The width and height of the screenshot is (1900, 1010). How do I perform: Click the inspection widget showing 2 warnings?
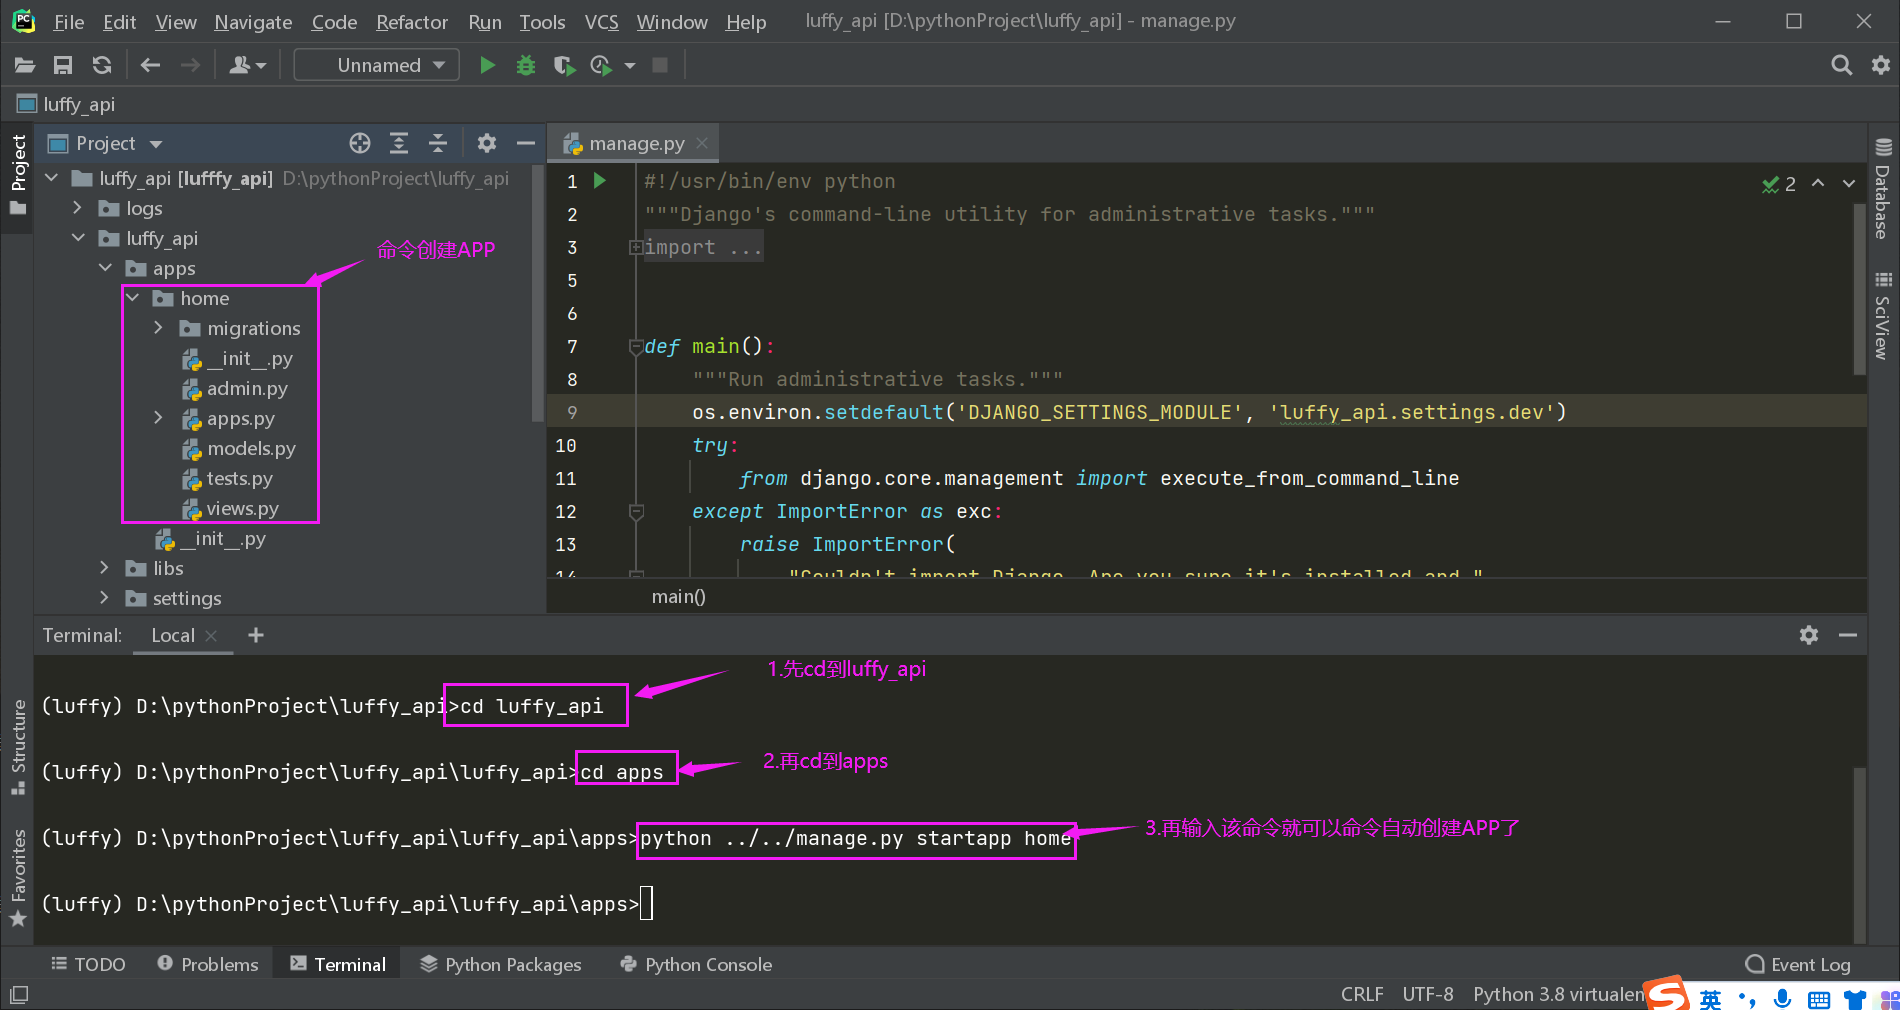pyautogui.click(x=1779, y=184)
